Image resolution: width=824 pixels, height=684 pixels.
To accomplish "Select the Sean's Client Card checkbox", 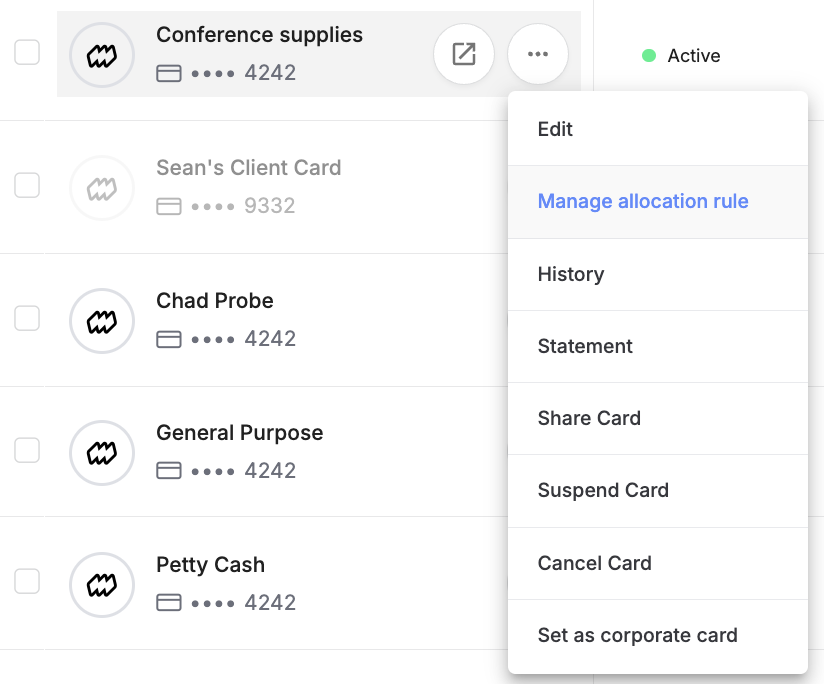I will pos(27,185).
